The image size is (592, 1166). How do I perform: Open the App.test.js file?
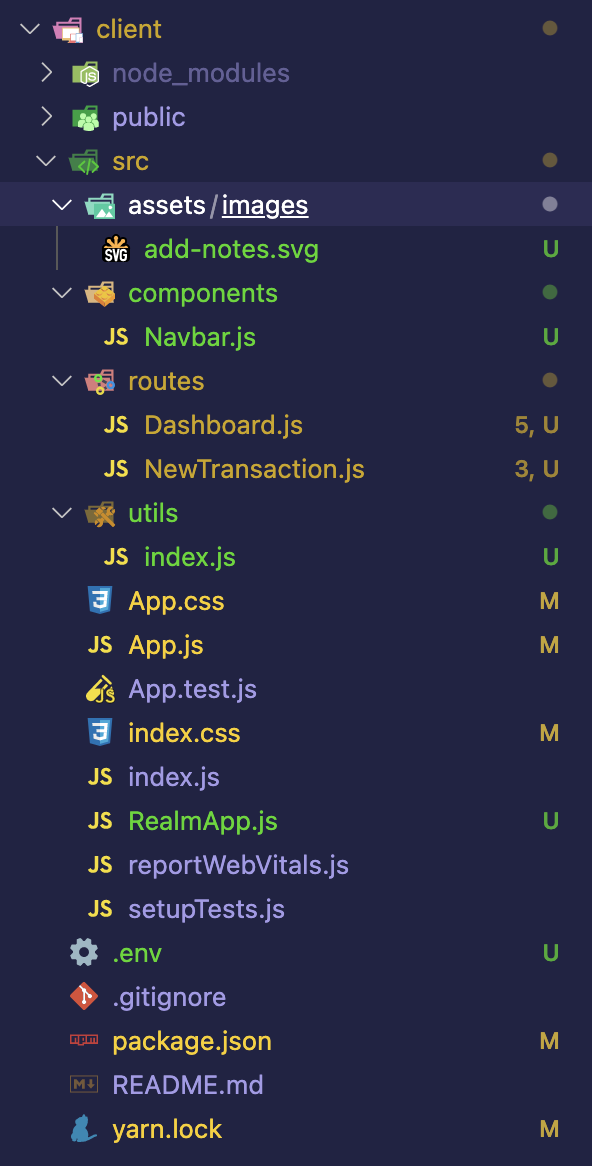click(x=193, y=689)
